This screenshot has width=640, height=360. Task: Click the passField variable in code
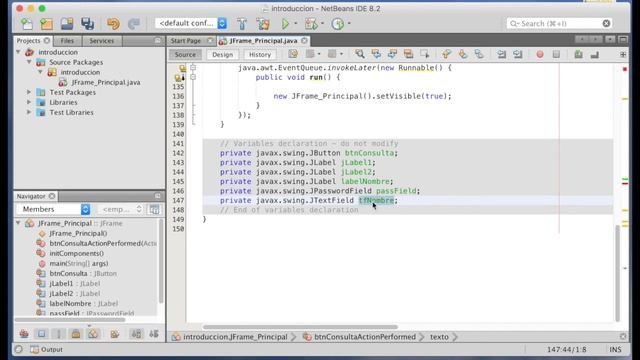[x=396, y=191]
